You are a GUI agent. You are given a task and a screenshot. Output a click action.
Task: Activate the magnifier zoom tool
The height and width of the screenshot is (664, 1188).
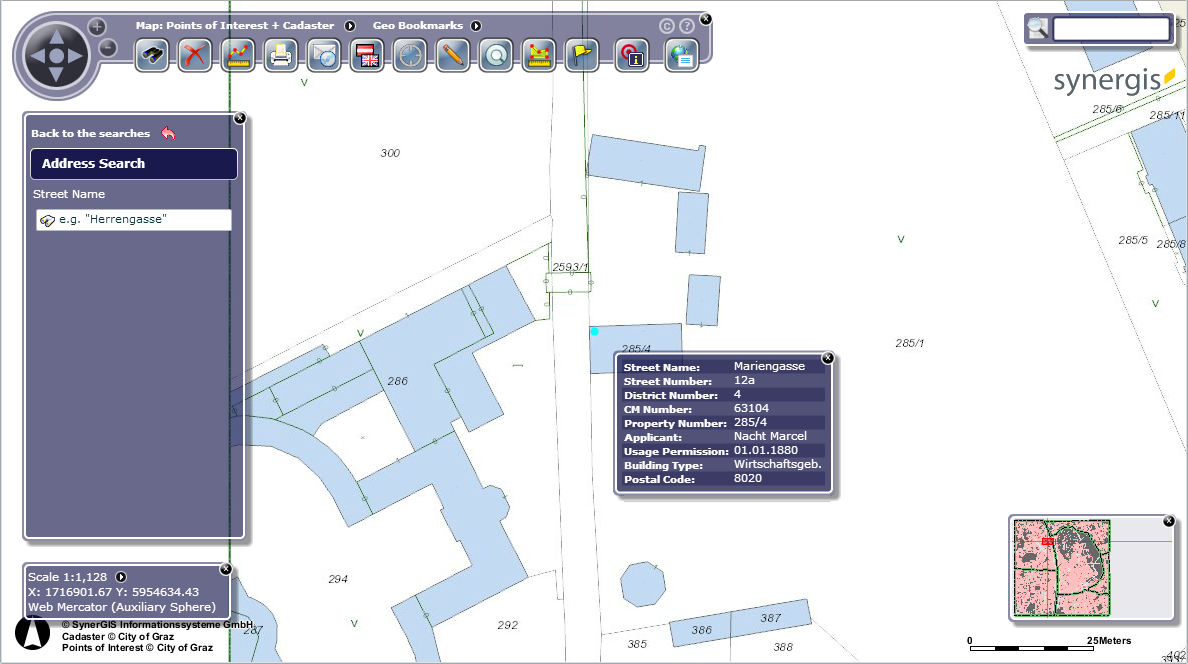pos(496,56)
